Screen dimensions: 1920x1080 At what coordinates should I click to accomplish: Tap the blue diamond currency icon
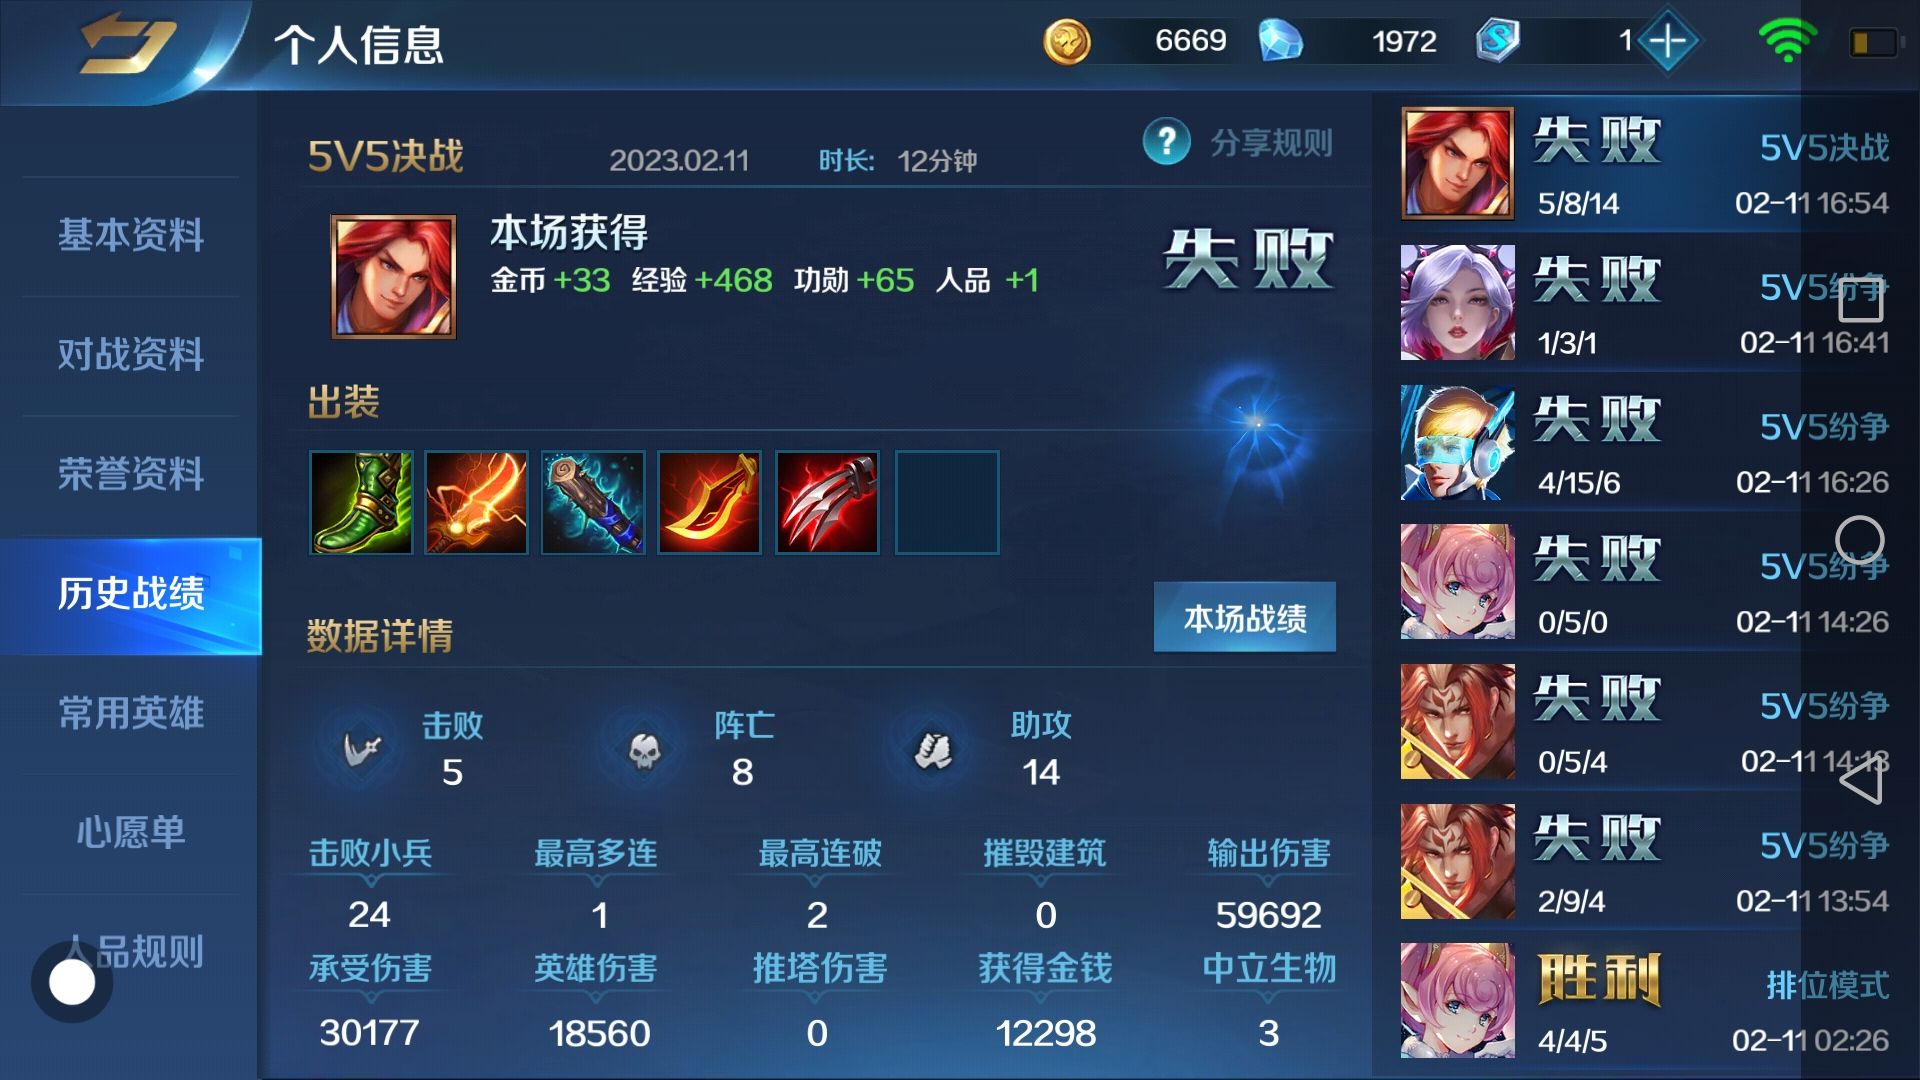pos(1280,41)
